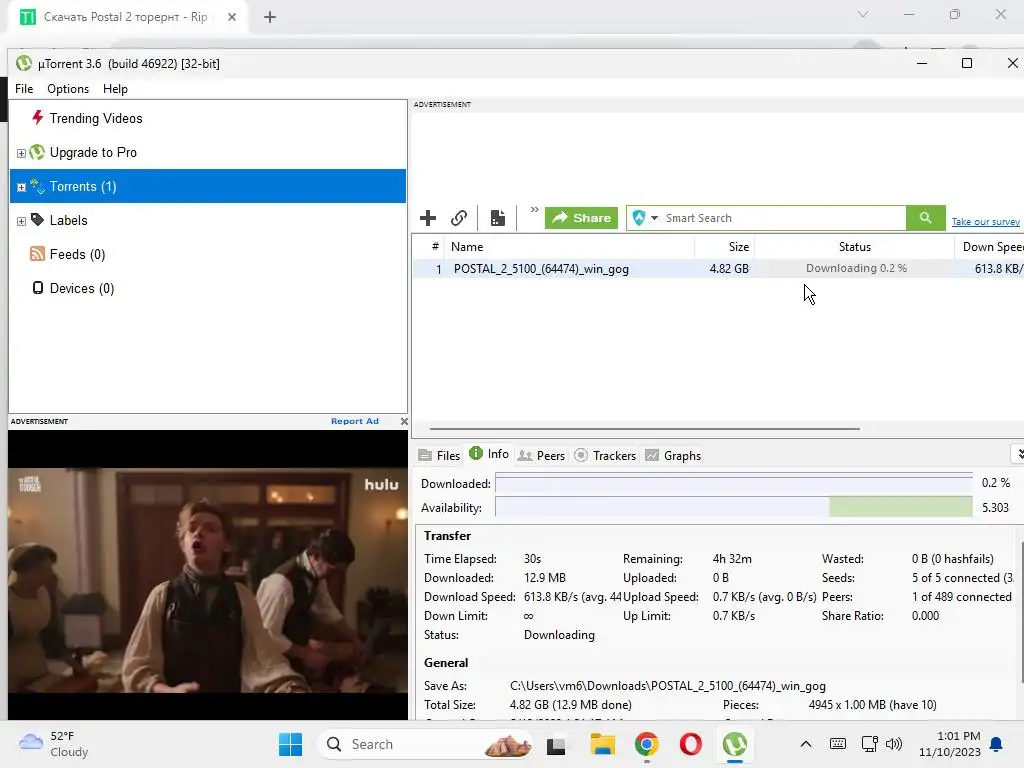Click the Remaining time 4h 32m
The width and height of the screenshot is (1024, 768).
[x=732, y=559]
